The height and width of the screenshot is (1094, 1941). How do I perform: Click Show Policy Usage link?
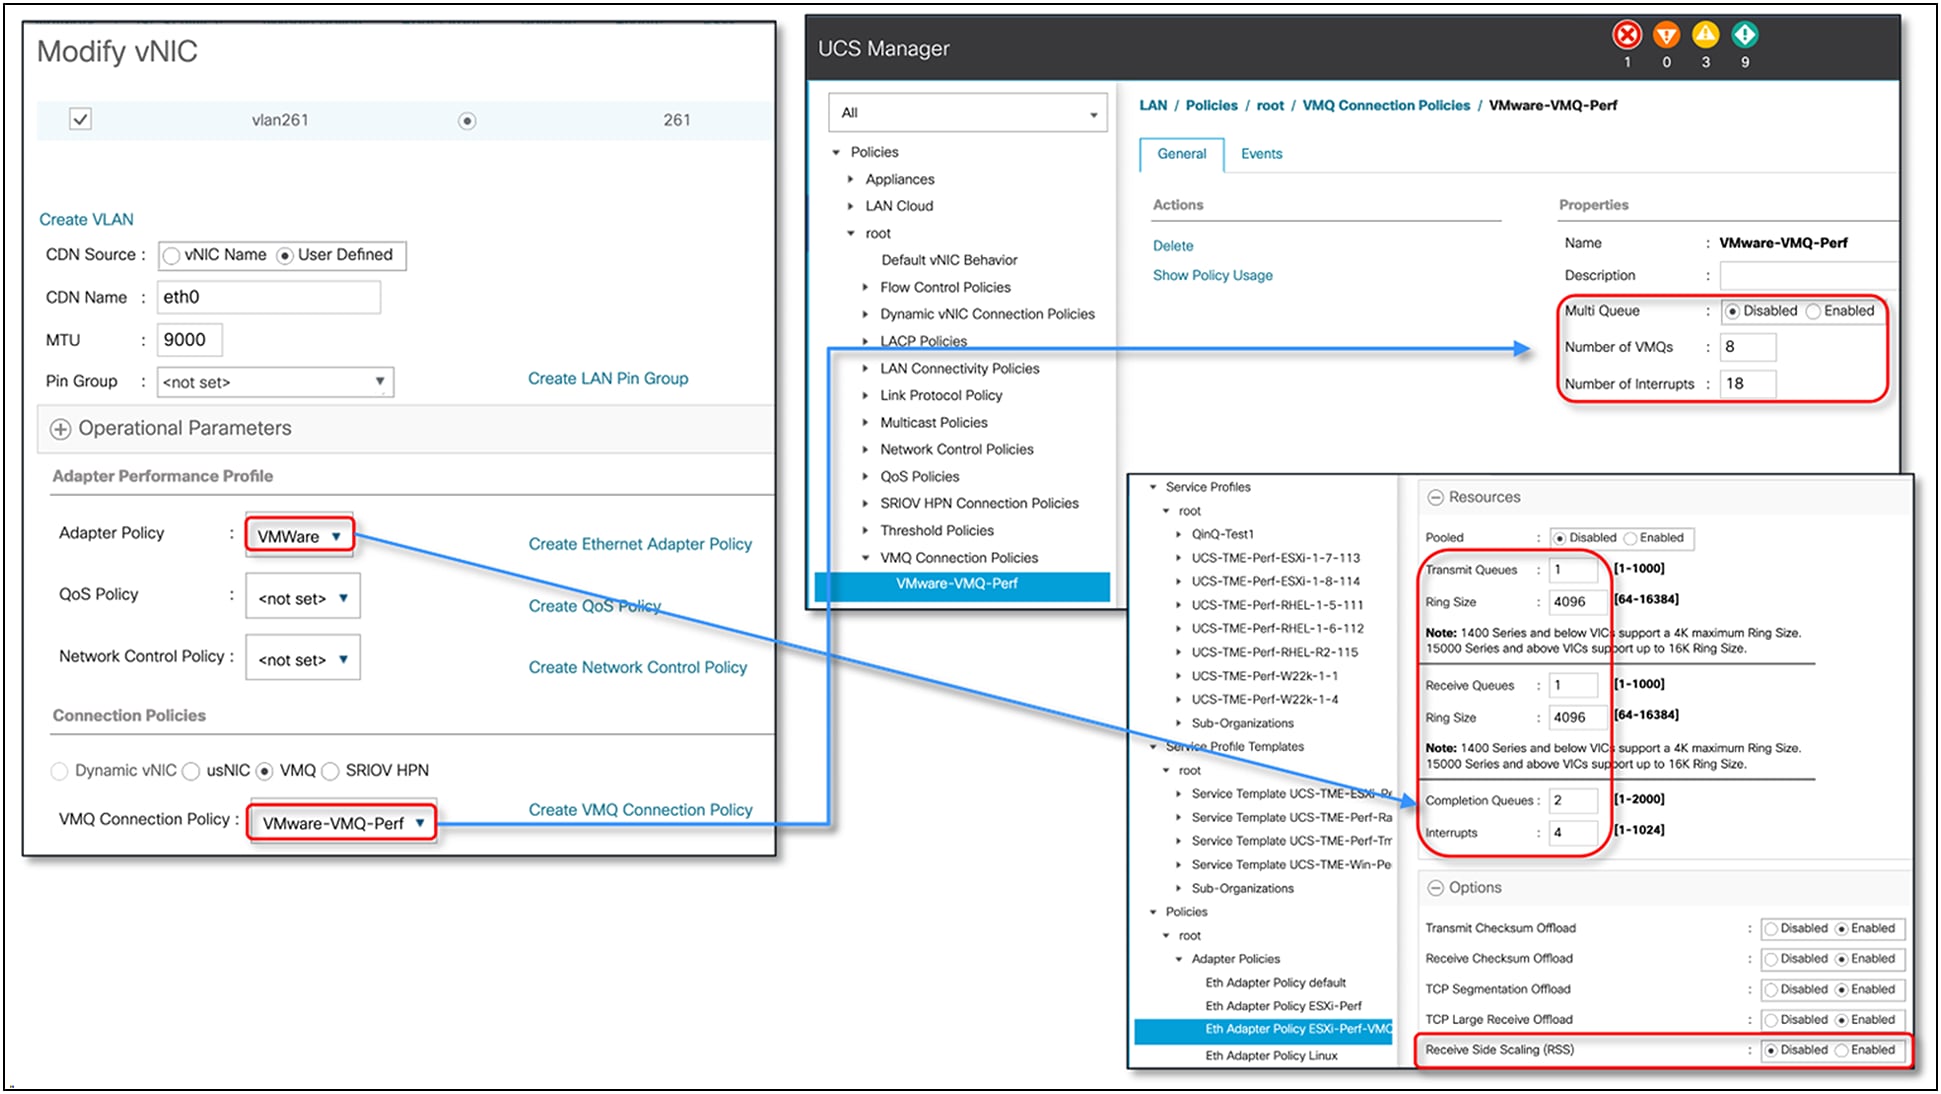coord(1212,276)
